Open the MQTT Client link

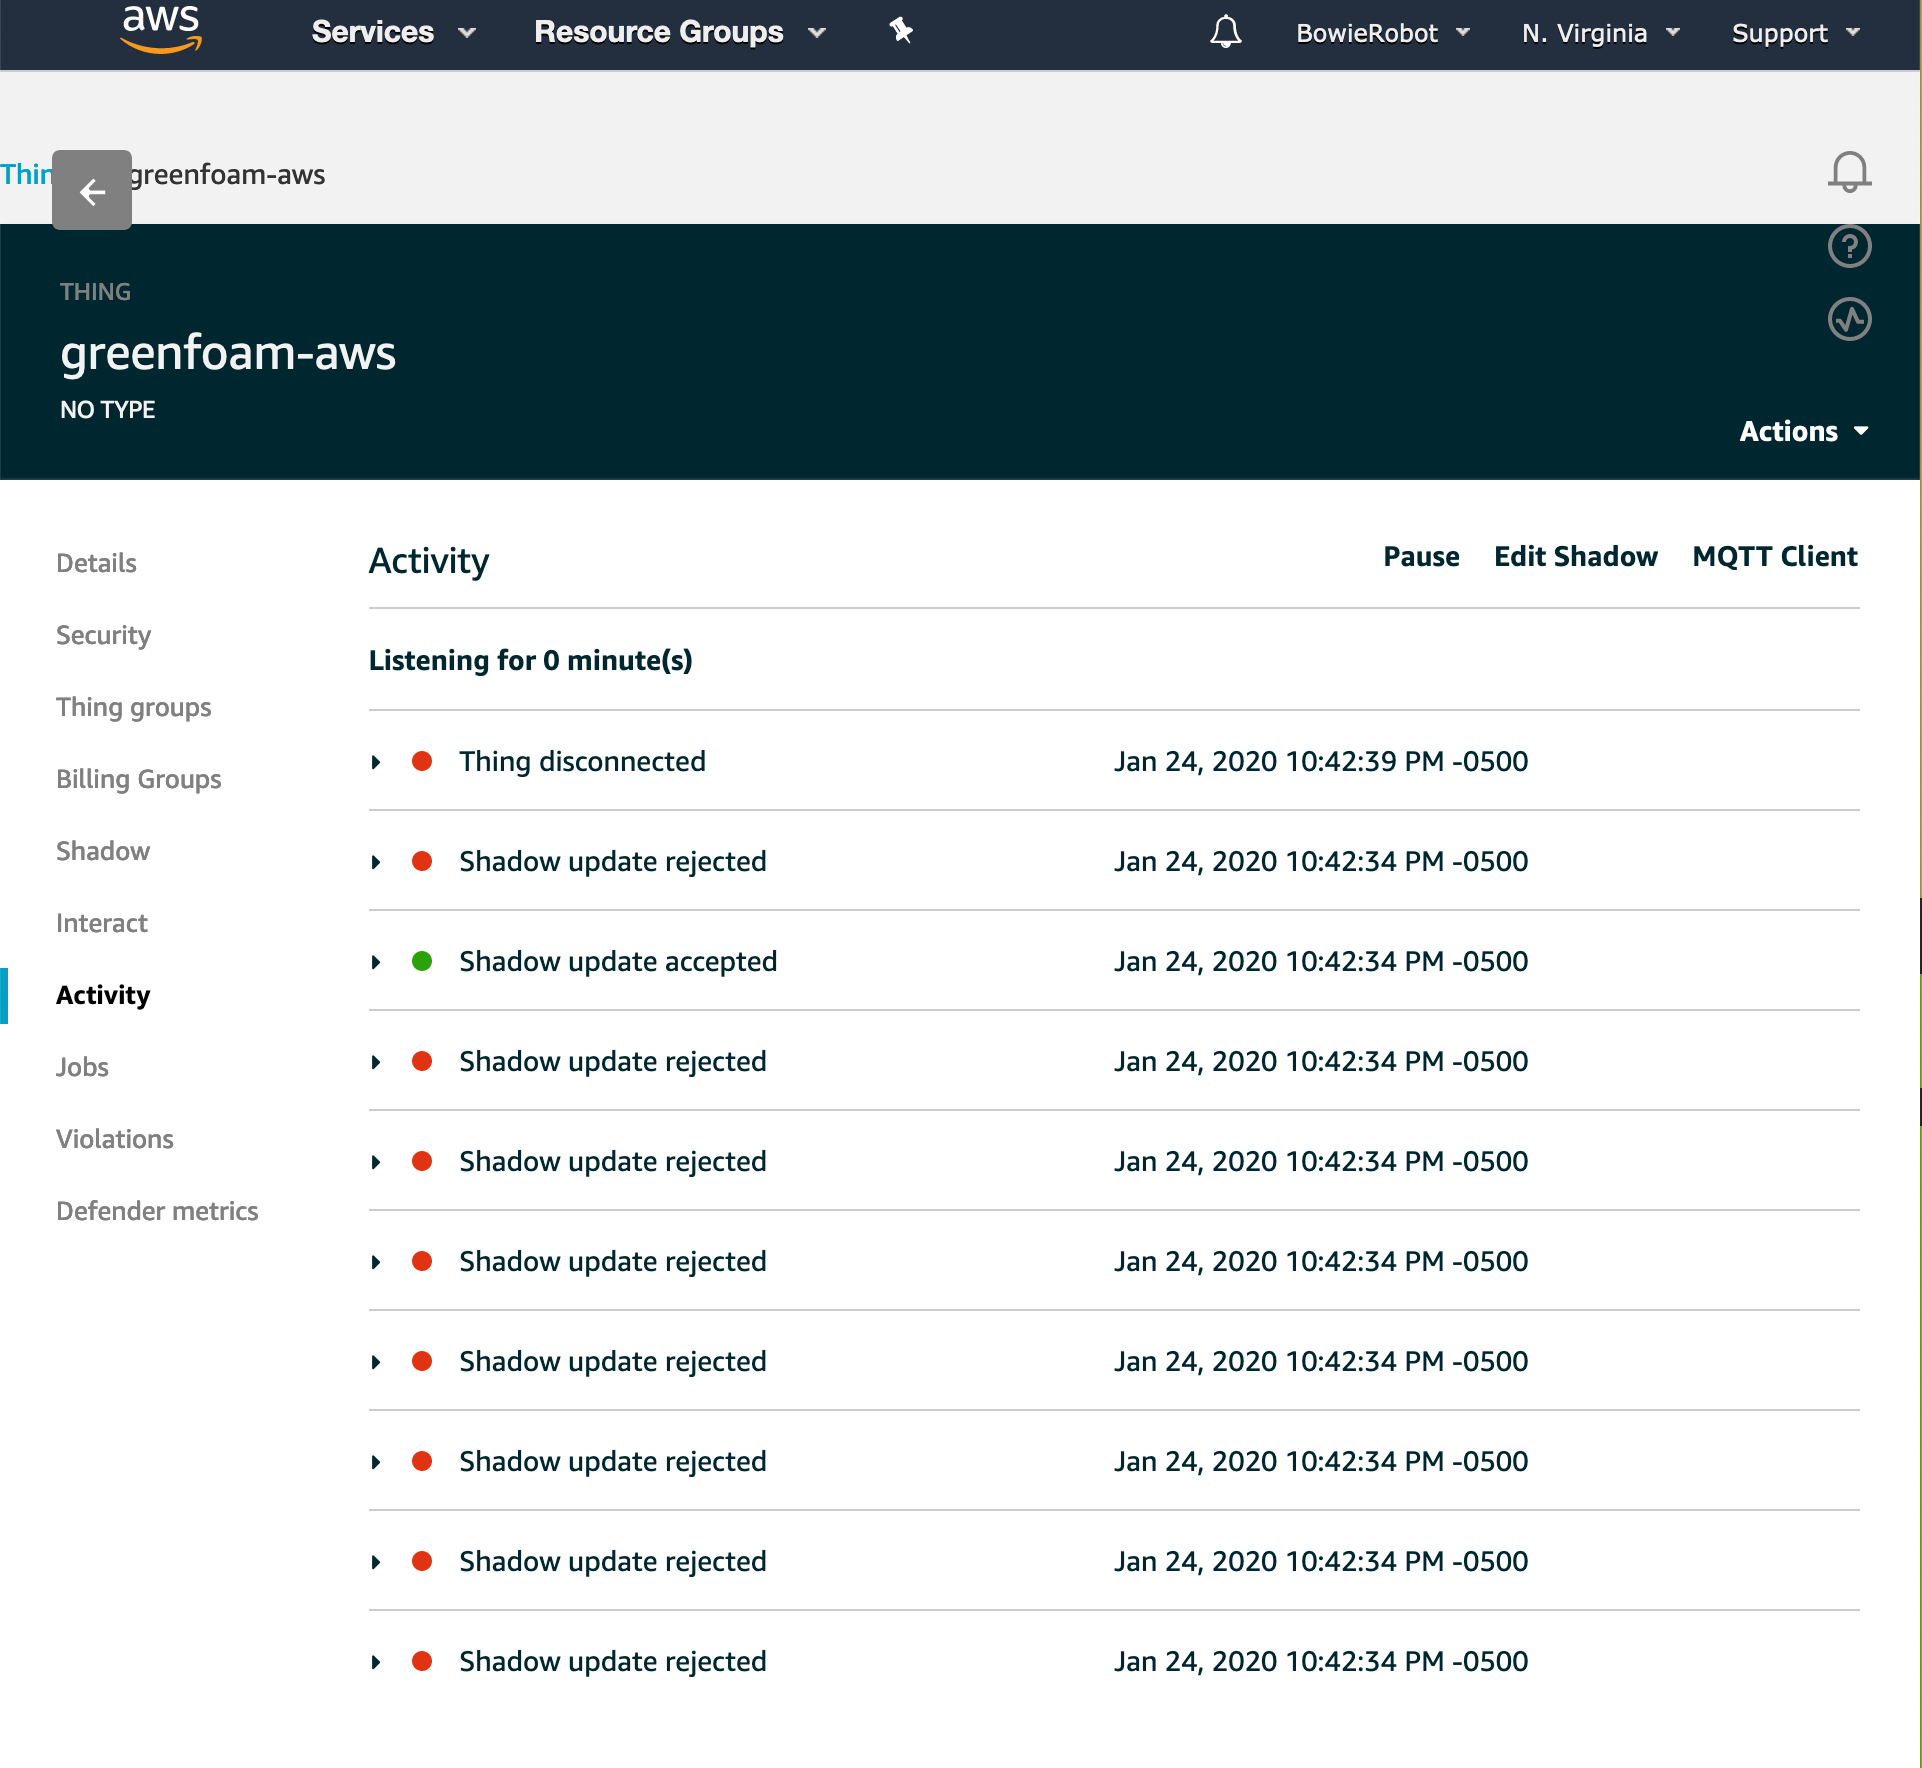[1775, 556]
